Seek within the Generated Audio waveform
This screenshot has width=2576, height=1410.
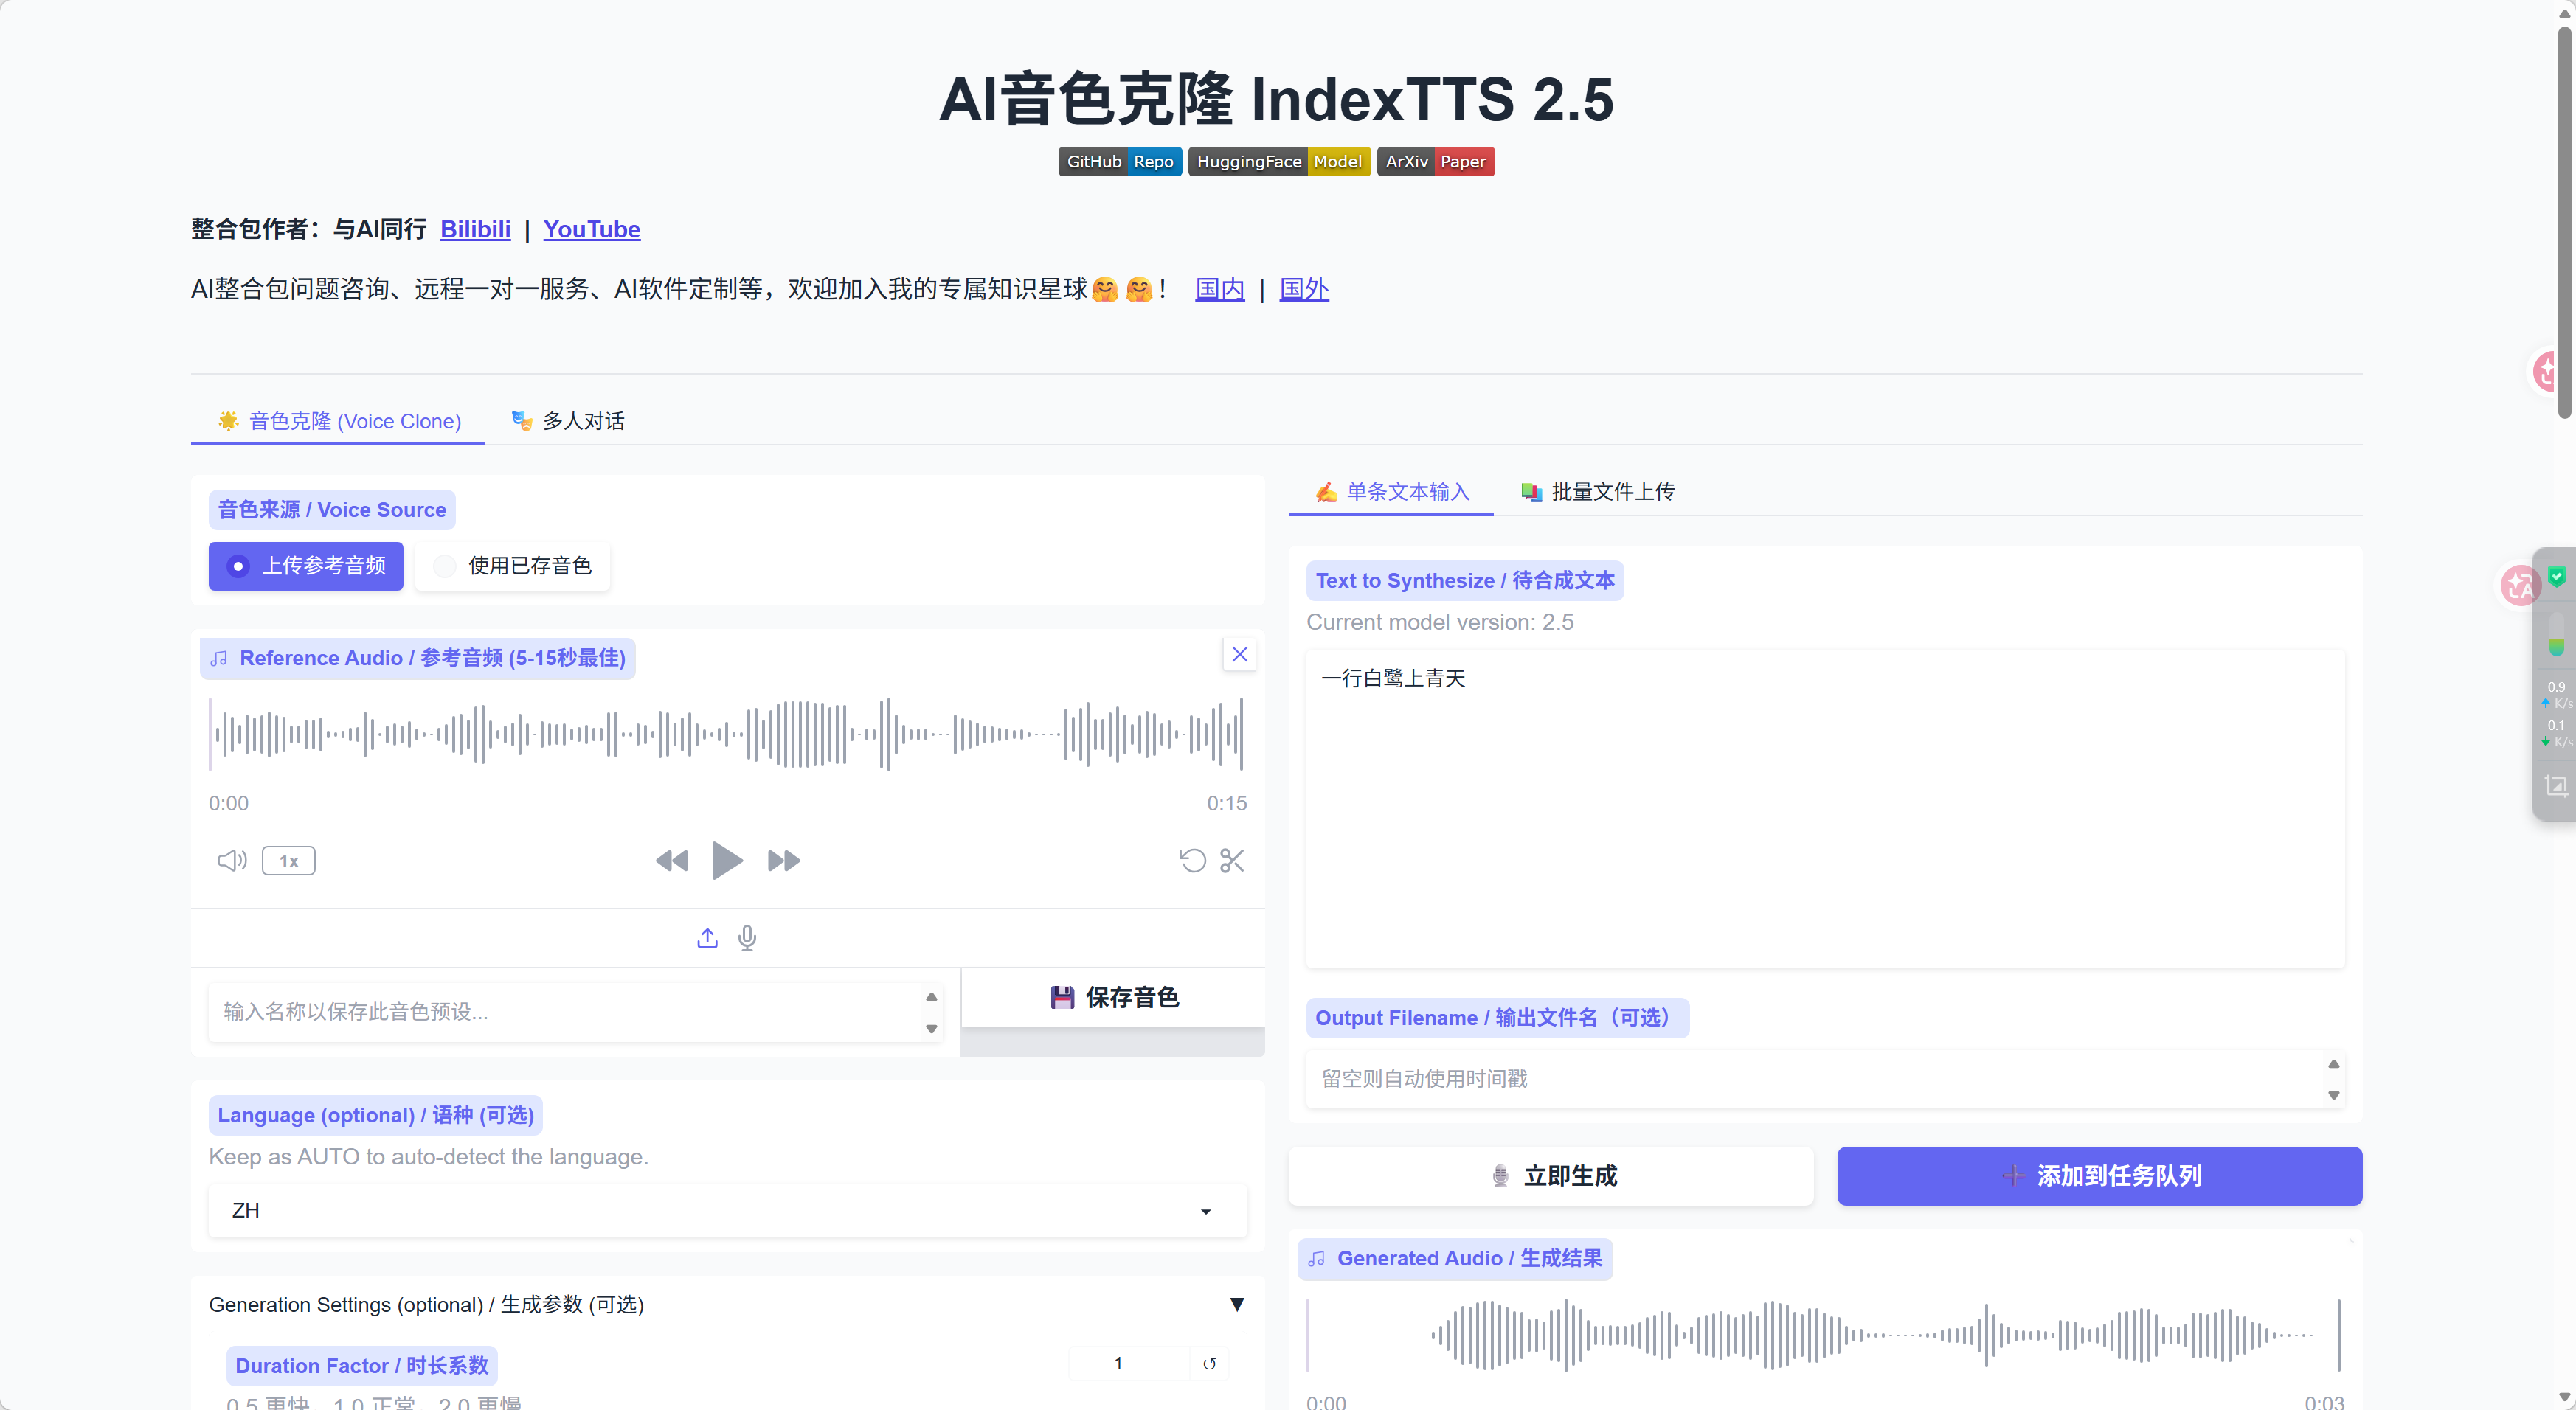point(1825,1335)
